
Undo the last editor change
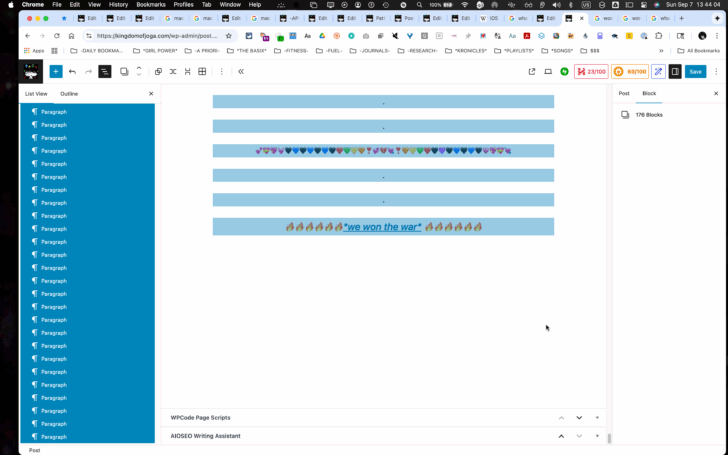click(72, 72)
